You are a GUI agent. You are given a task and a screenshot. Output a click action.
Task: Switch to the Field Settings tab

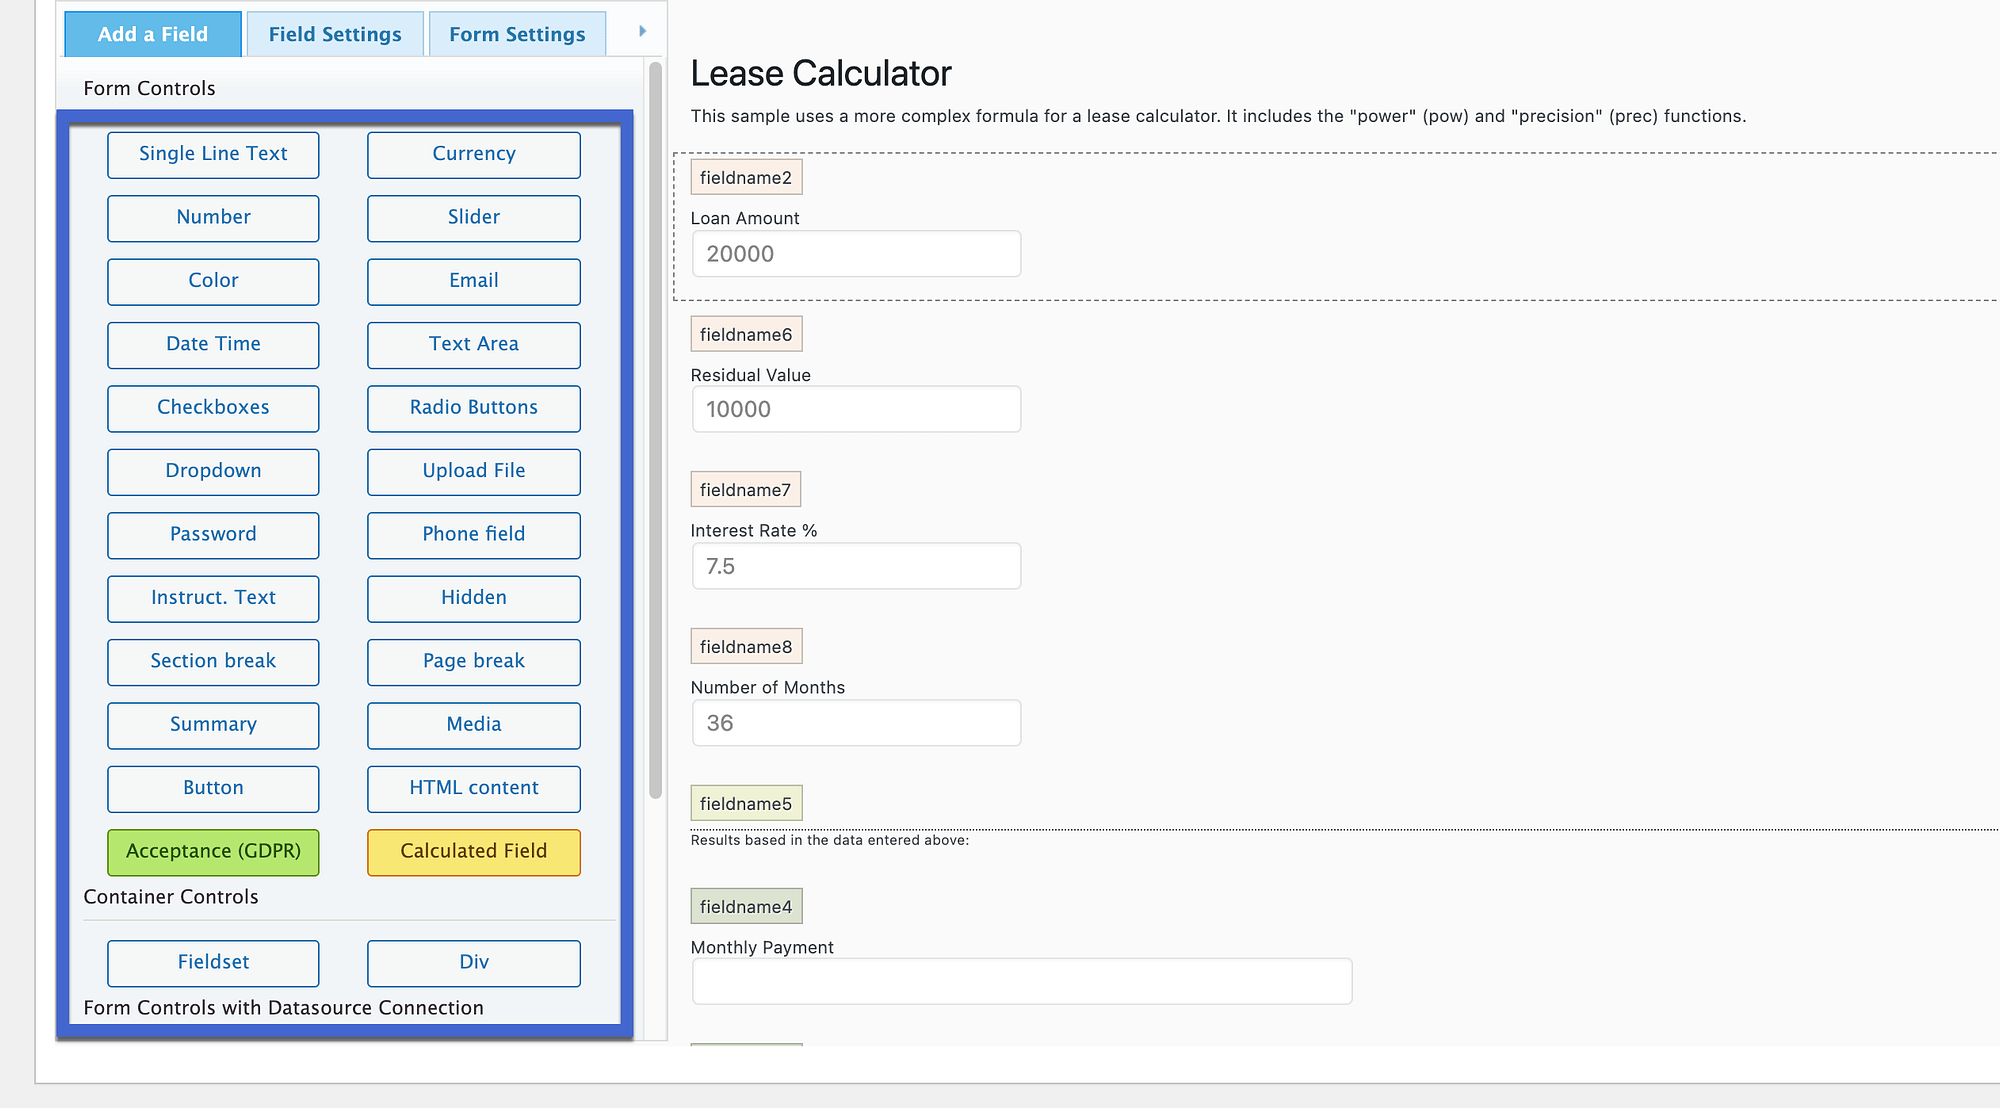pos(334,33)
